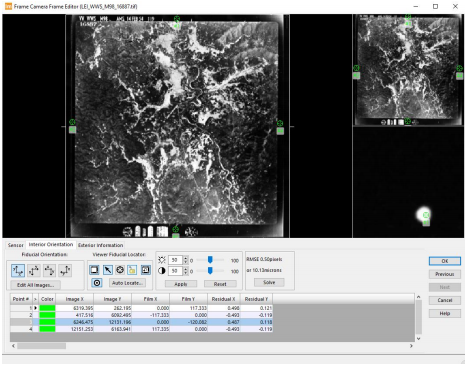This screenshot has width=466, height=365.
Task: Click the first viewer window icon
Action: [94, 270]
